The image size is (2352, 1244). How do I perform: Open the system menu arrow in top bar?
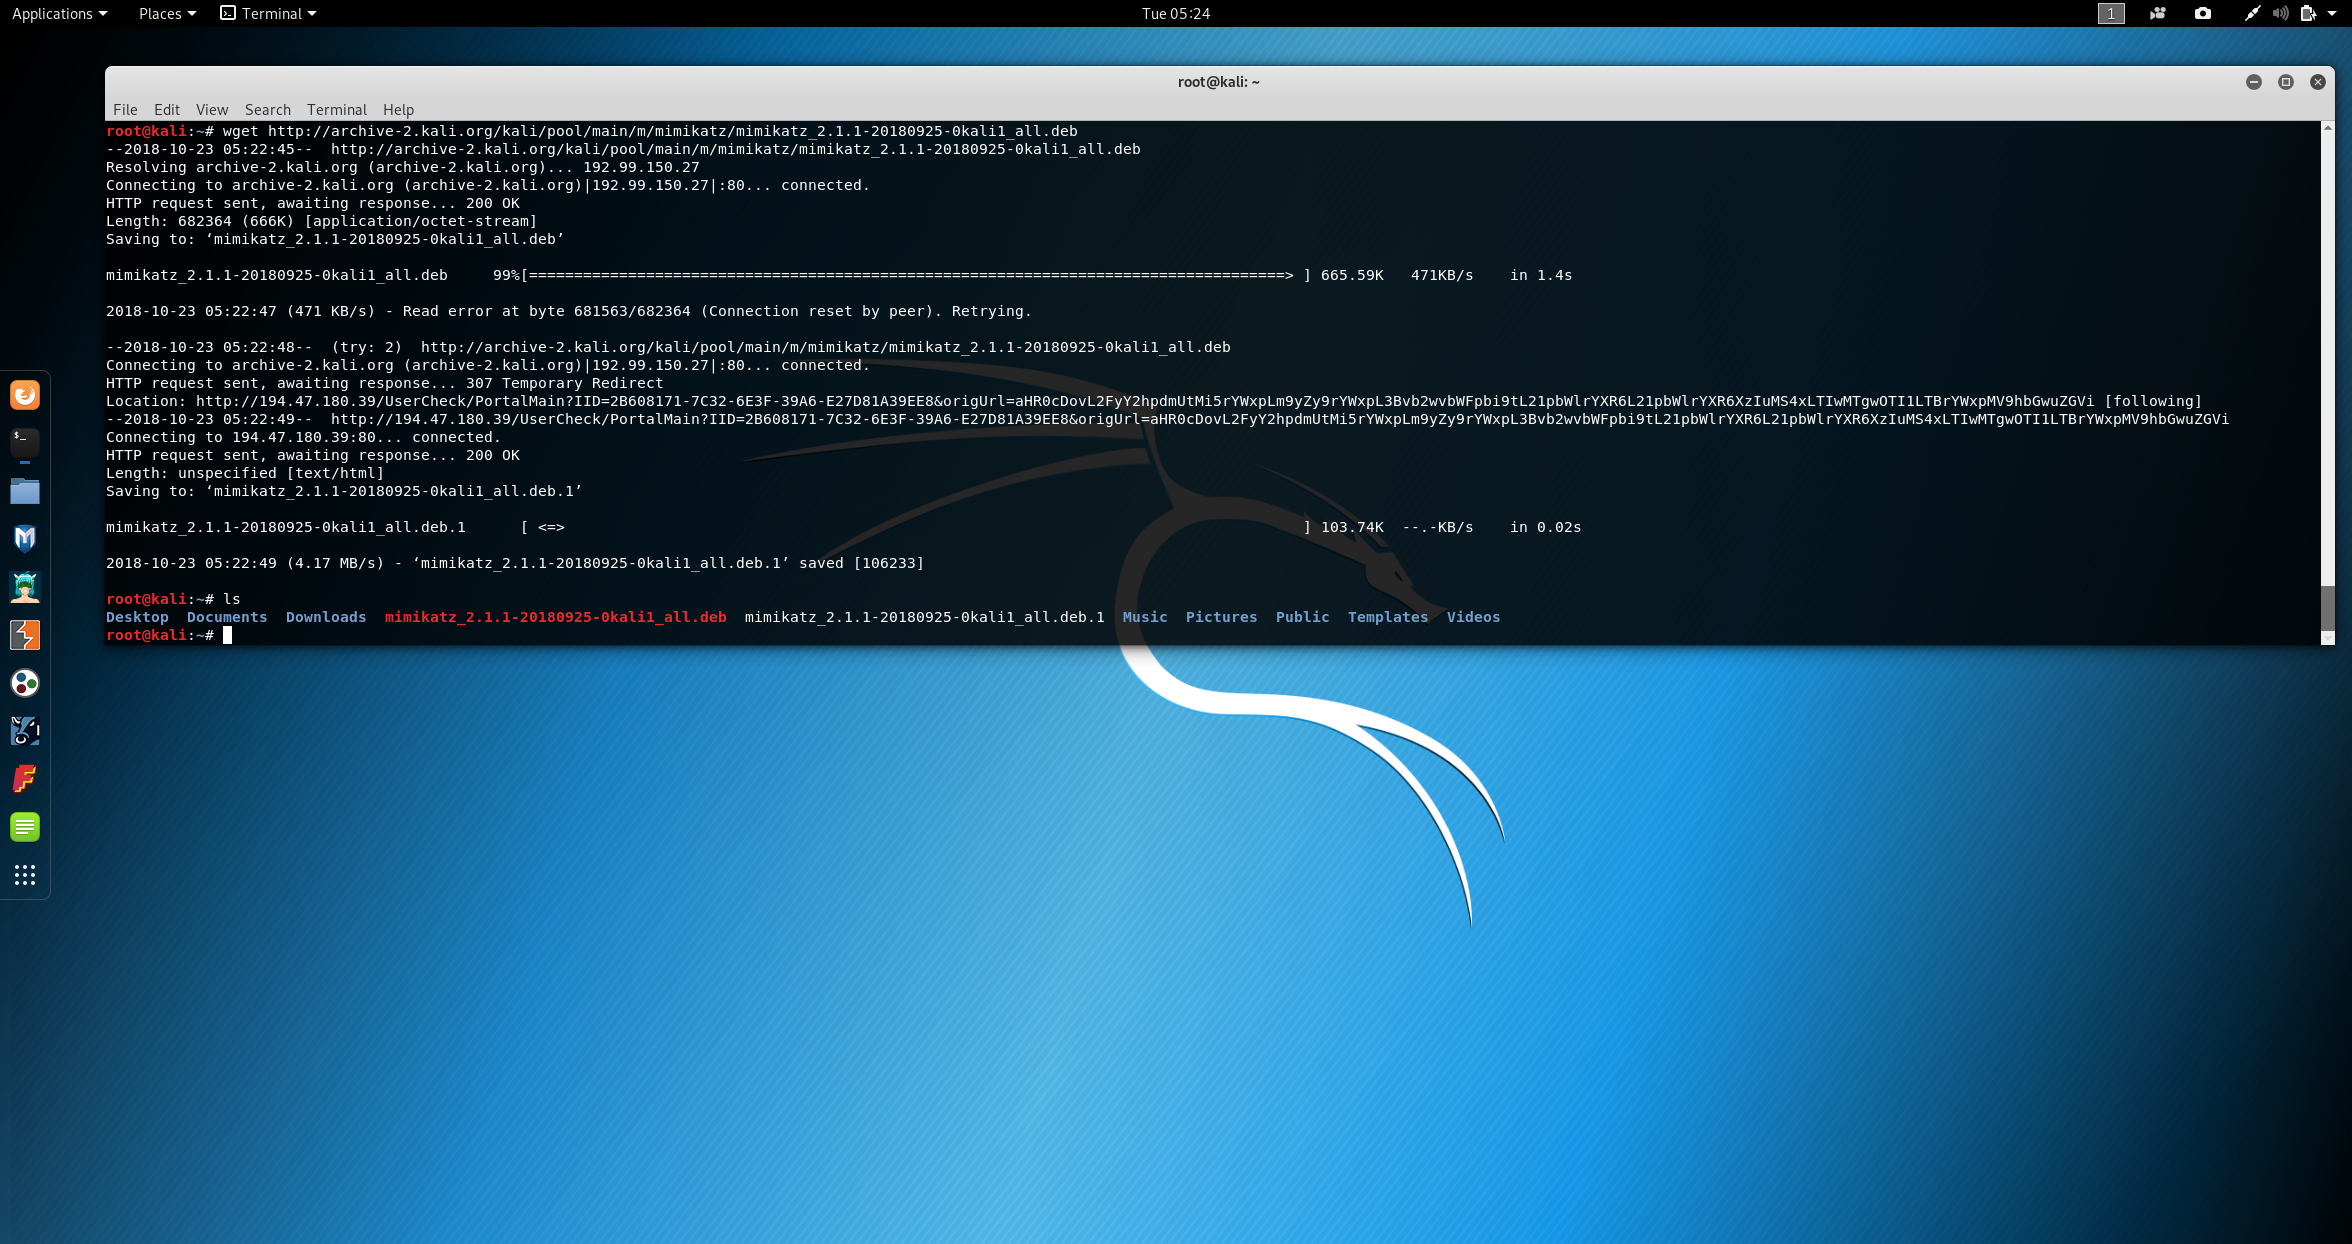pos(2332,13)
